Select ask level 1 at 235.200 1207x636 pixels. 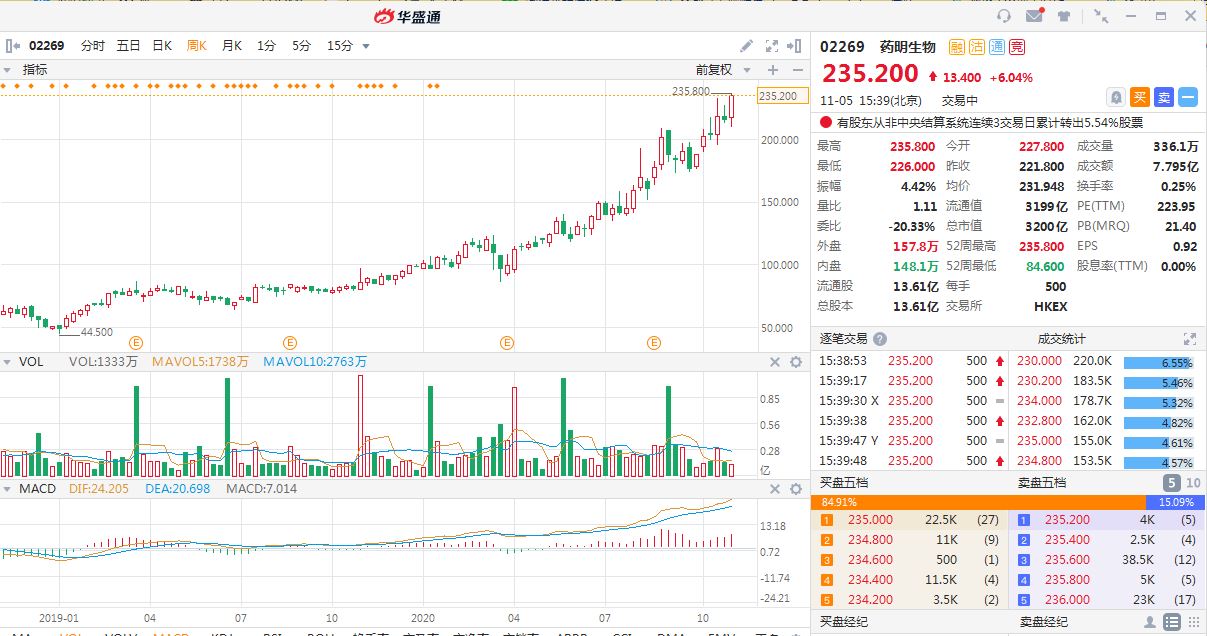pos(1108,520)
